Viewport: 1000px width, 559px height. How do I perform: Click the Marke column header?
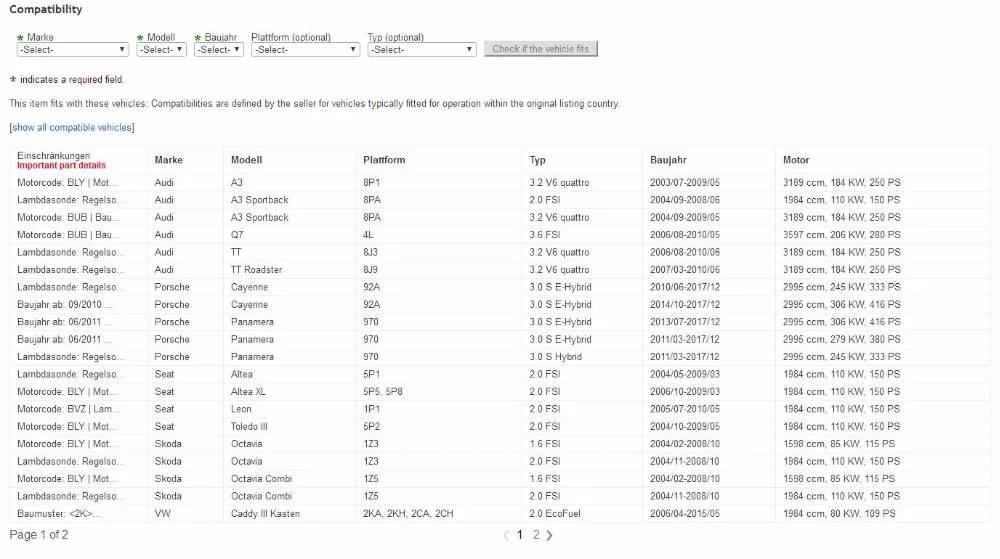point(168,160)
